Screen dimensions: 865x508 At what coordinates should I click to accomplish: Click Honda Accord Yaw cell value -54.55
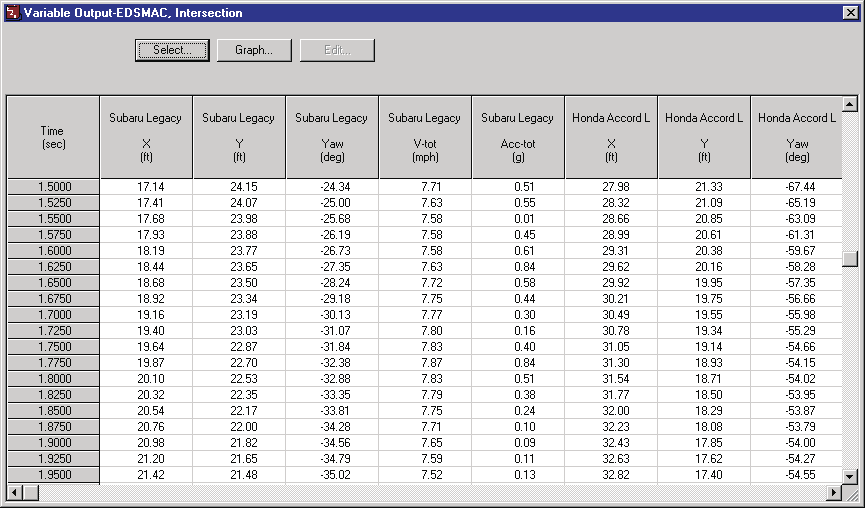tap(797, 475)
